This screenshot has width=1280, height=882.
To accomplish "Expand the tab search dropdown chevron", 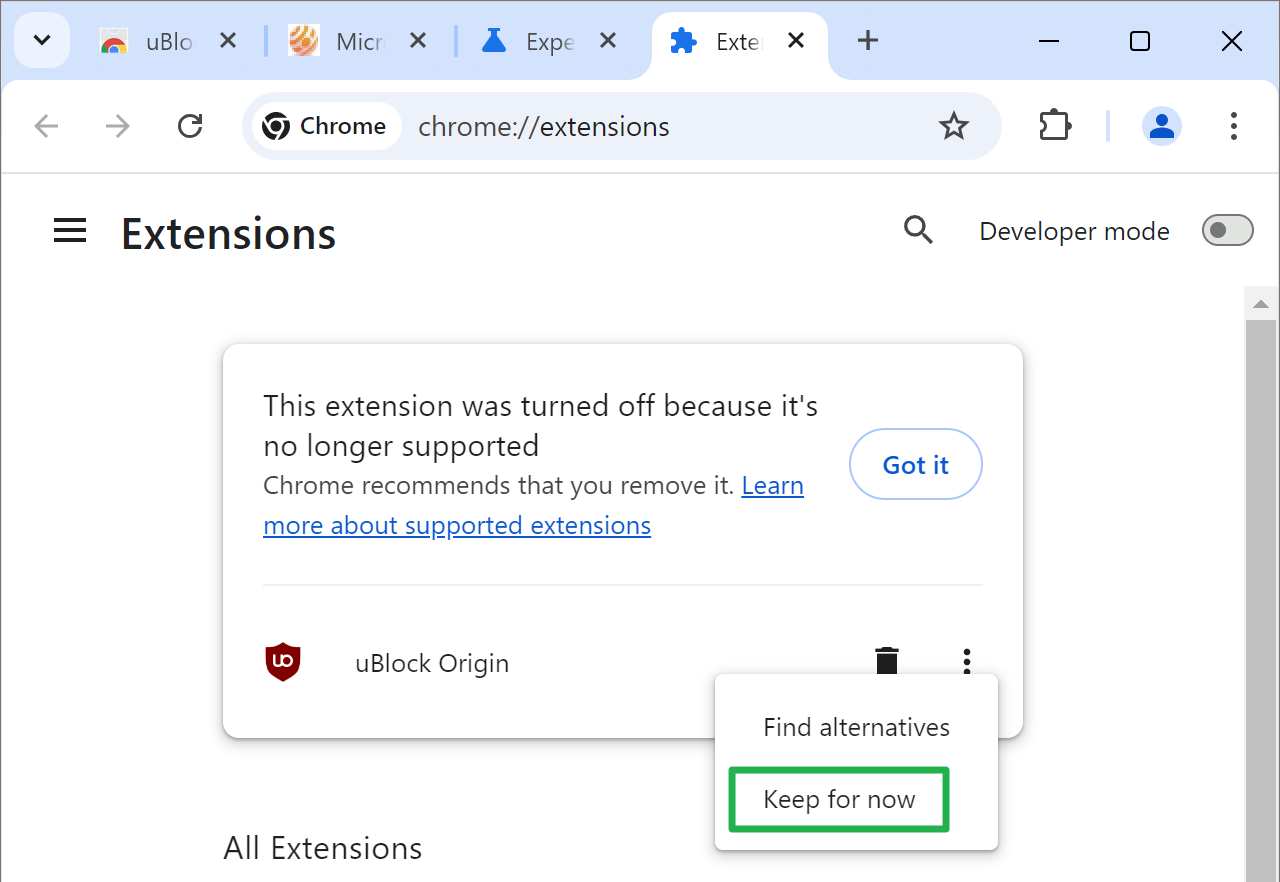I will coord(42,41).
